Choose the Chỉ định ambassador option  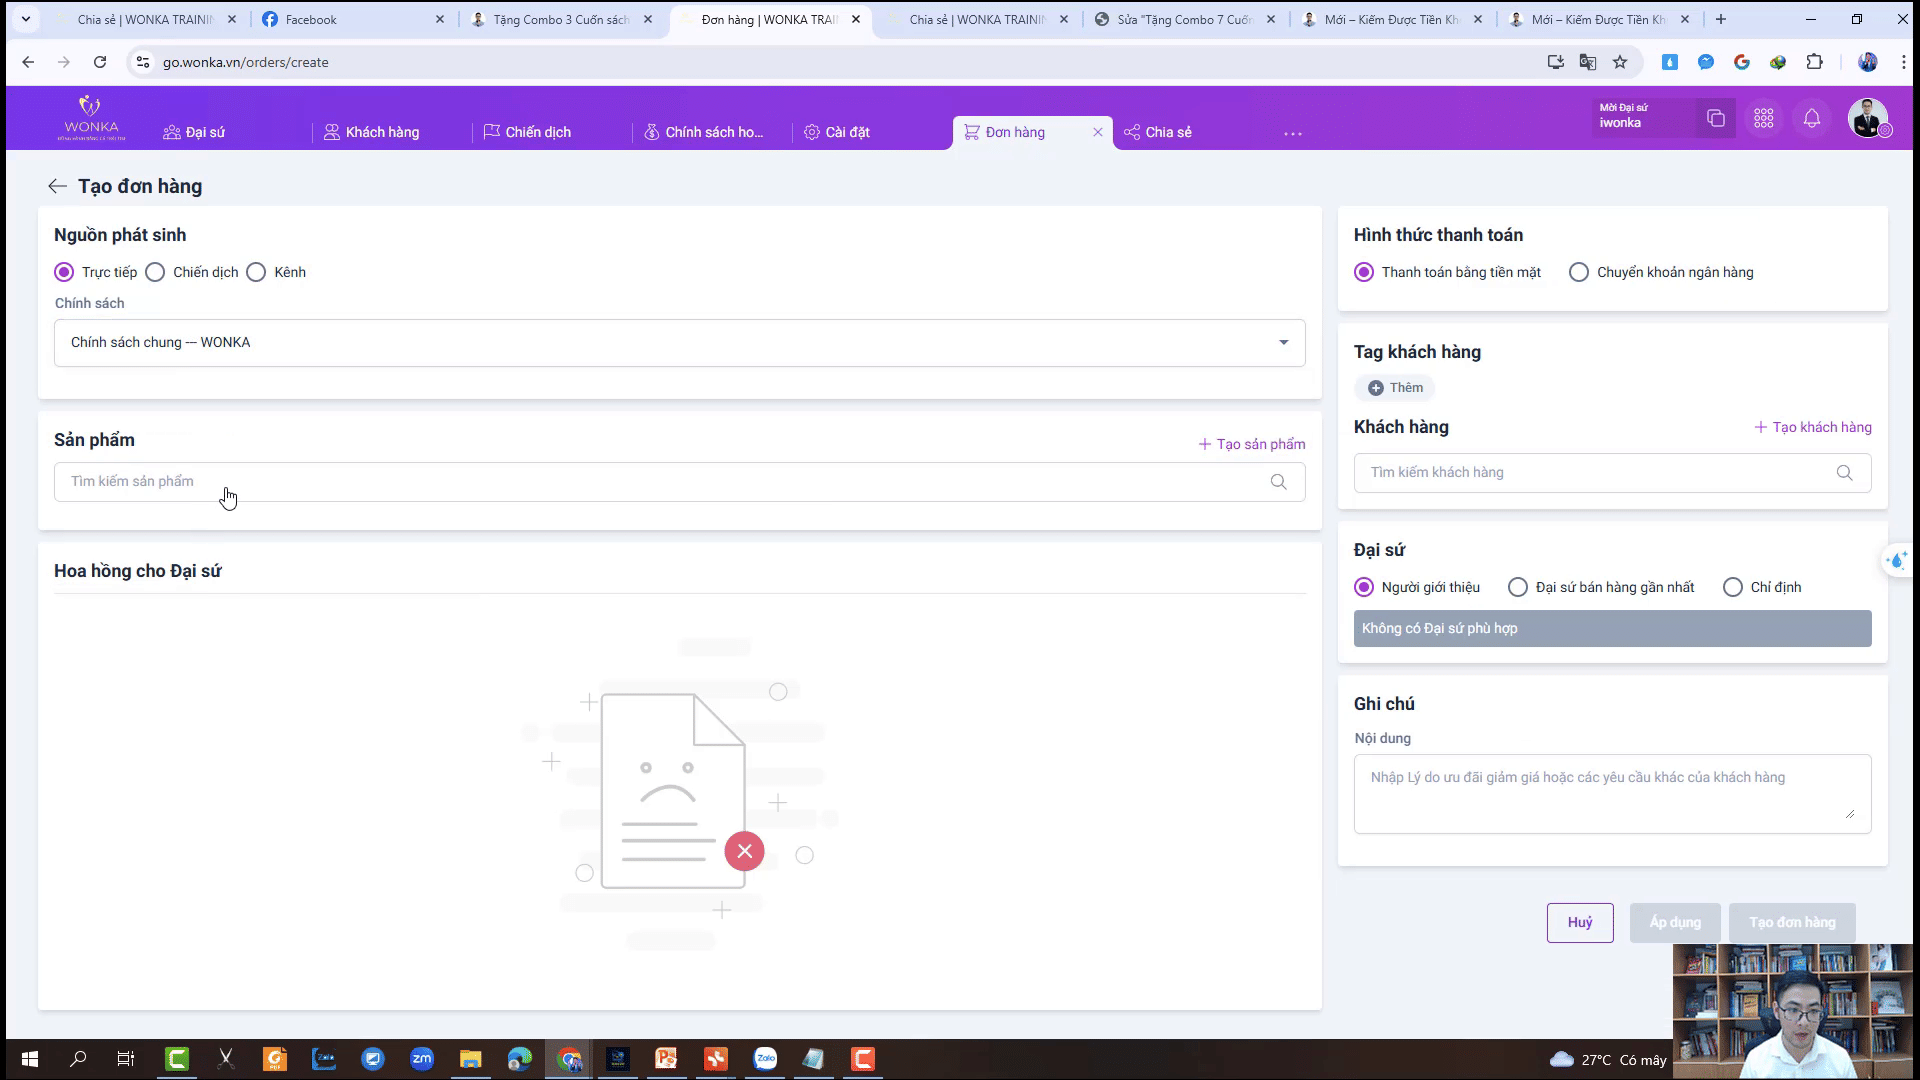[x=1732, y=587]
